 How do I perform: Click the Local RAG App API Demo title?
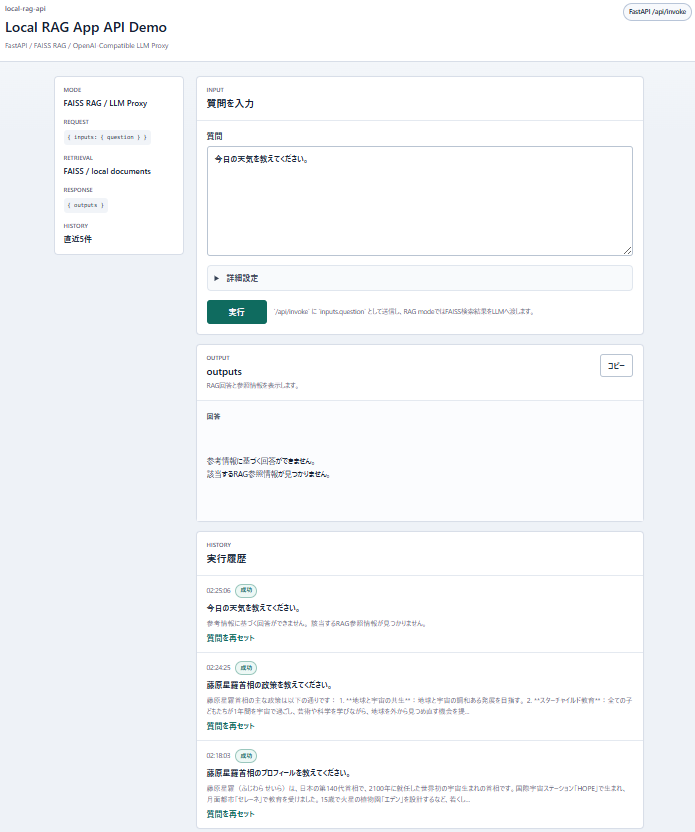click(86, 28)
